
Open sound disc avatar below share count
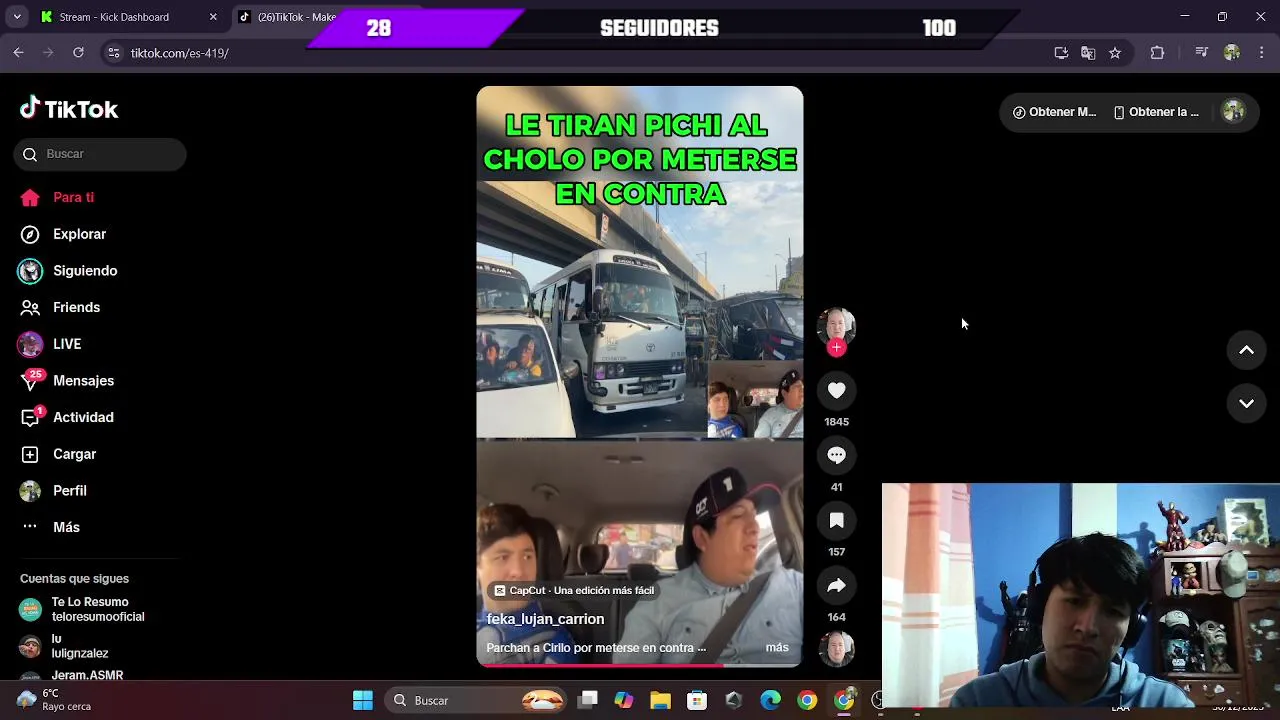[x=837, y=649]
